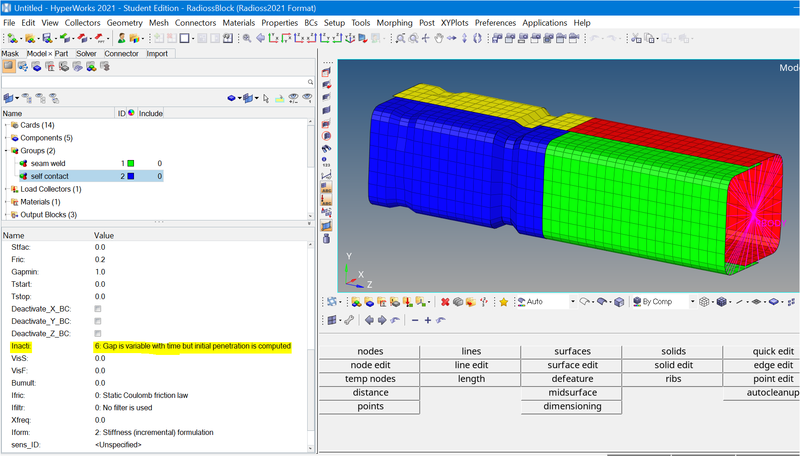
Task: Click the color column header icon
Action: coord(131,113)
